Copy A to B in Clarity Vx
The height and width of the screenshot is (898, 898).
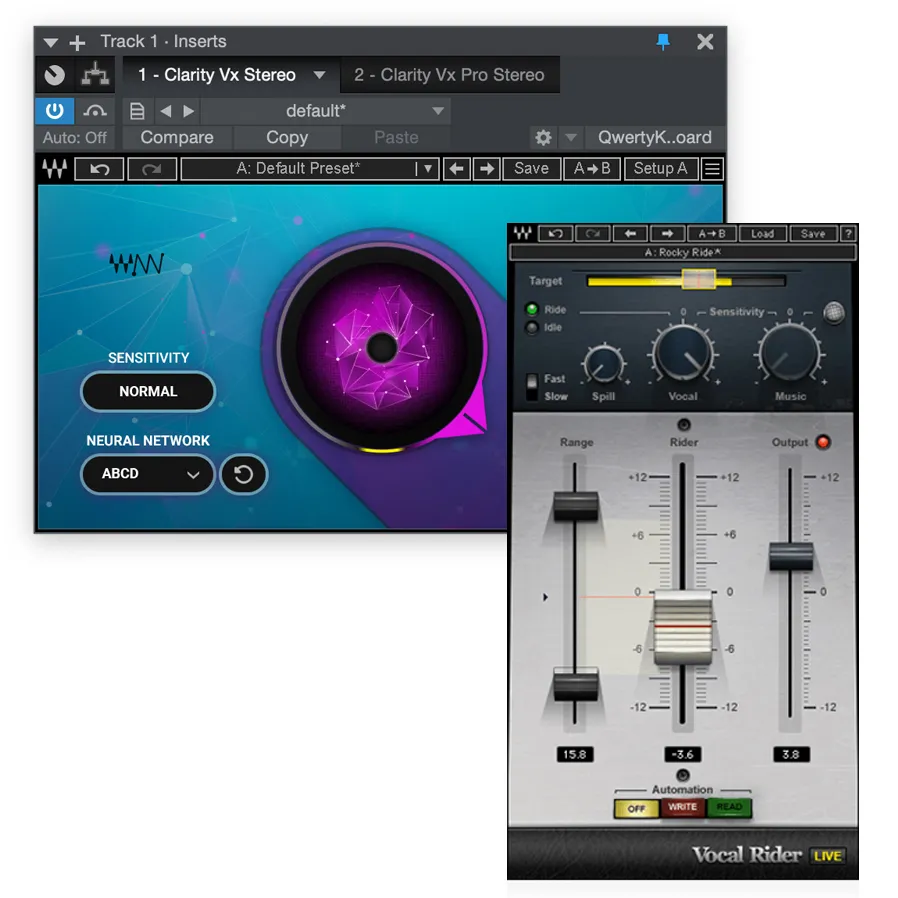592,169
